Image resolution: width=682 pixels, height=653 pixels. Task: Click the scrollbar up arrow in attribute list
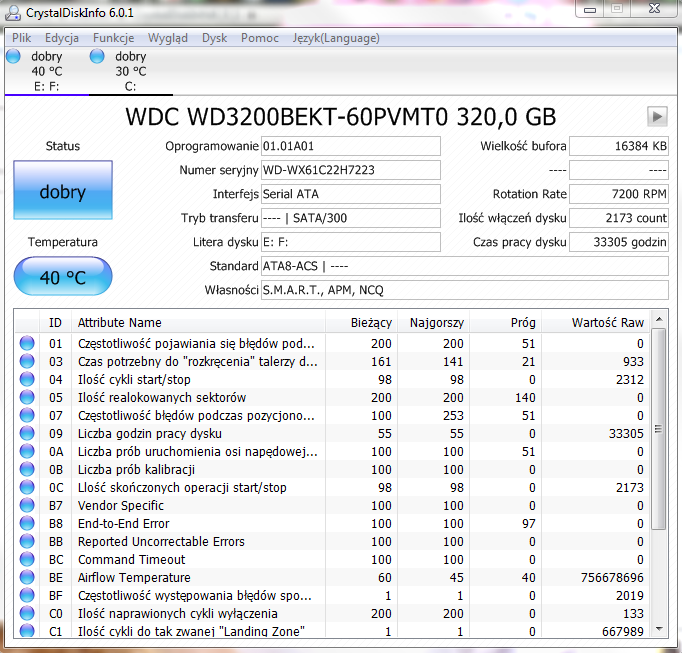coord(659,319)
